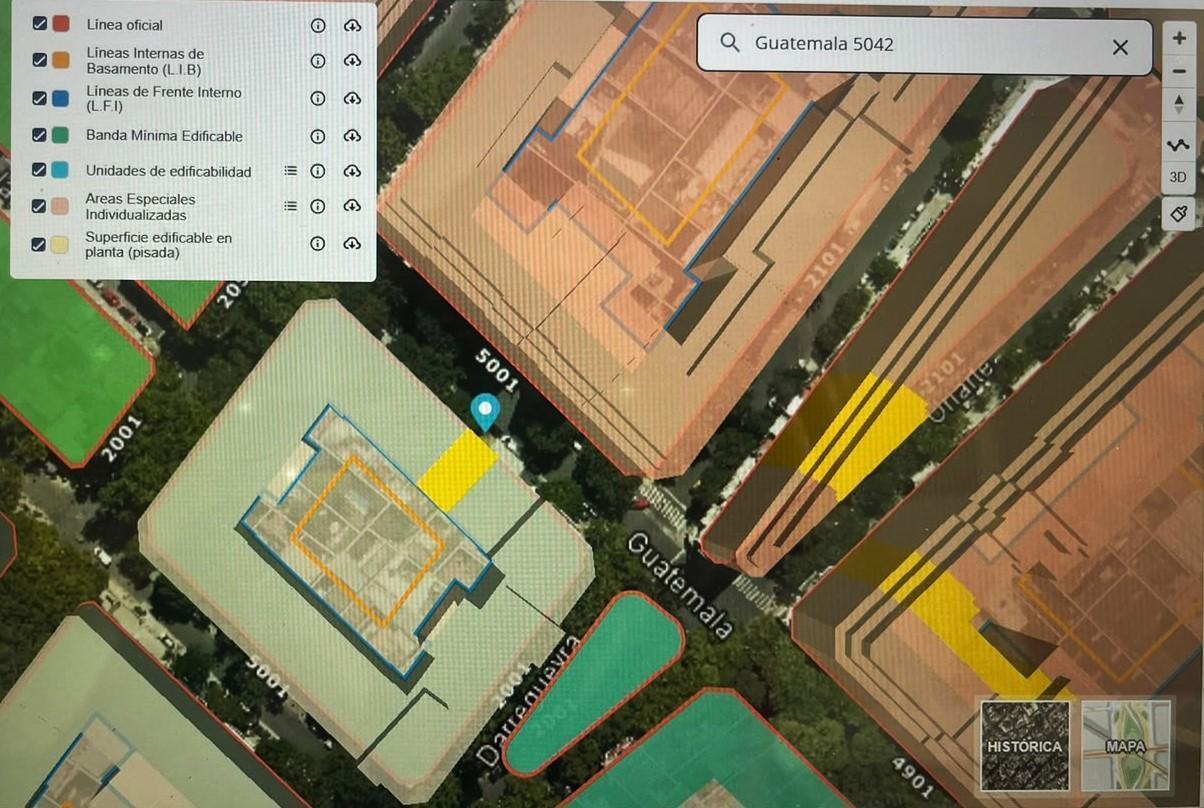Uncheck Superficie edificable en planta layer
Screen dimensions: 1204x808
coord(40,243)
